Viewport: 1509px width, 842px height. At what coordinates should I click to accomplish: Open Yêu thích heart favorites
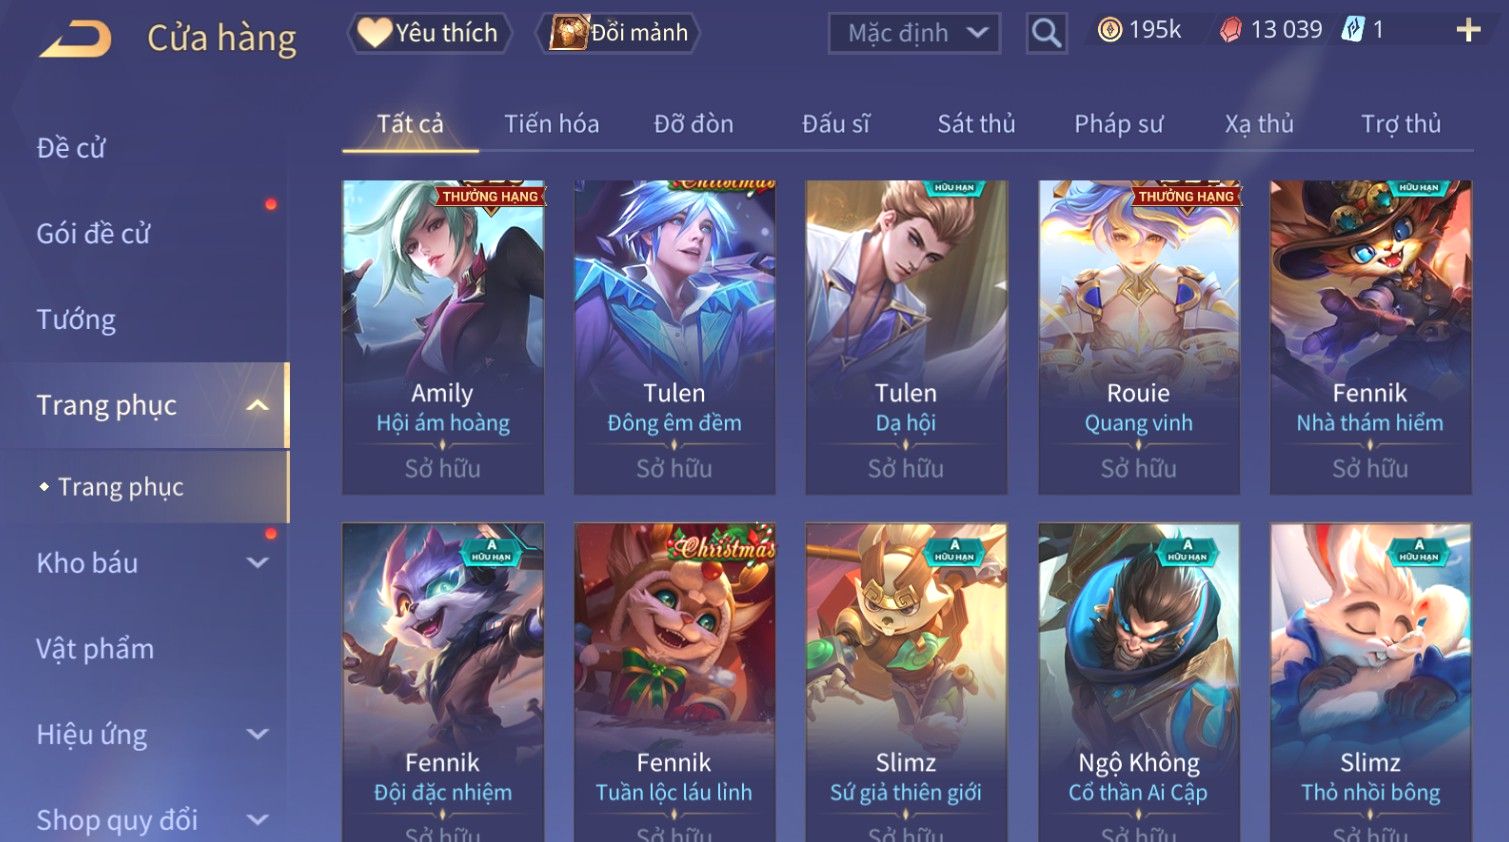pos(430,33)
